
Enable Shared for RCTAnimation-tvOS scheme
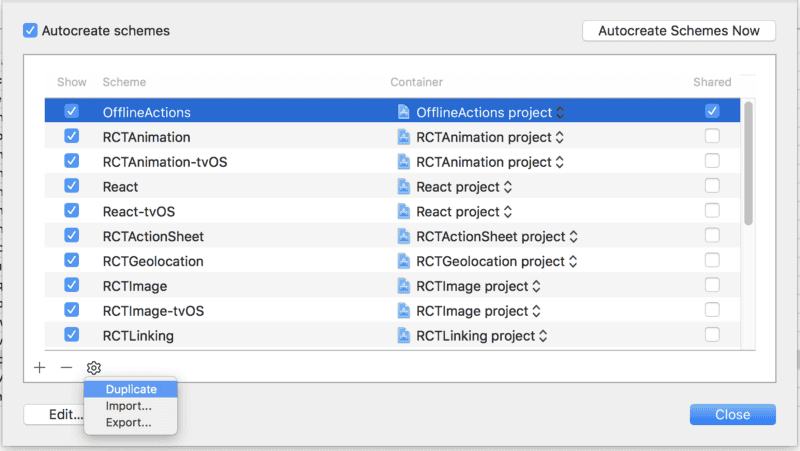712,161
